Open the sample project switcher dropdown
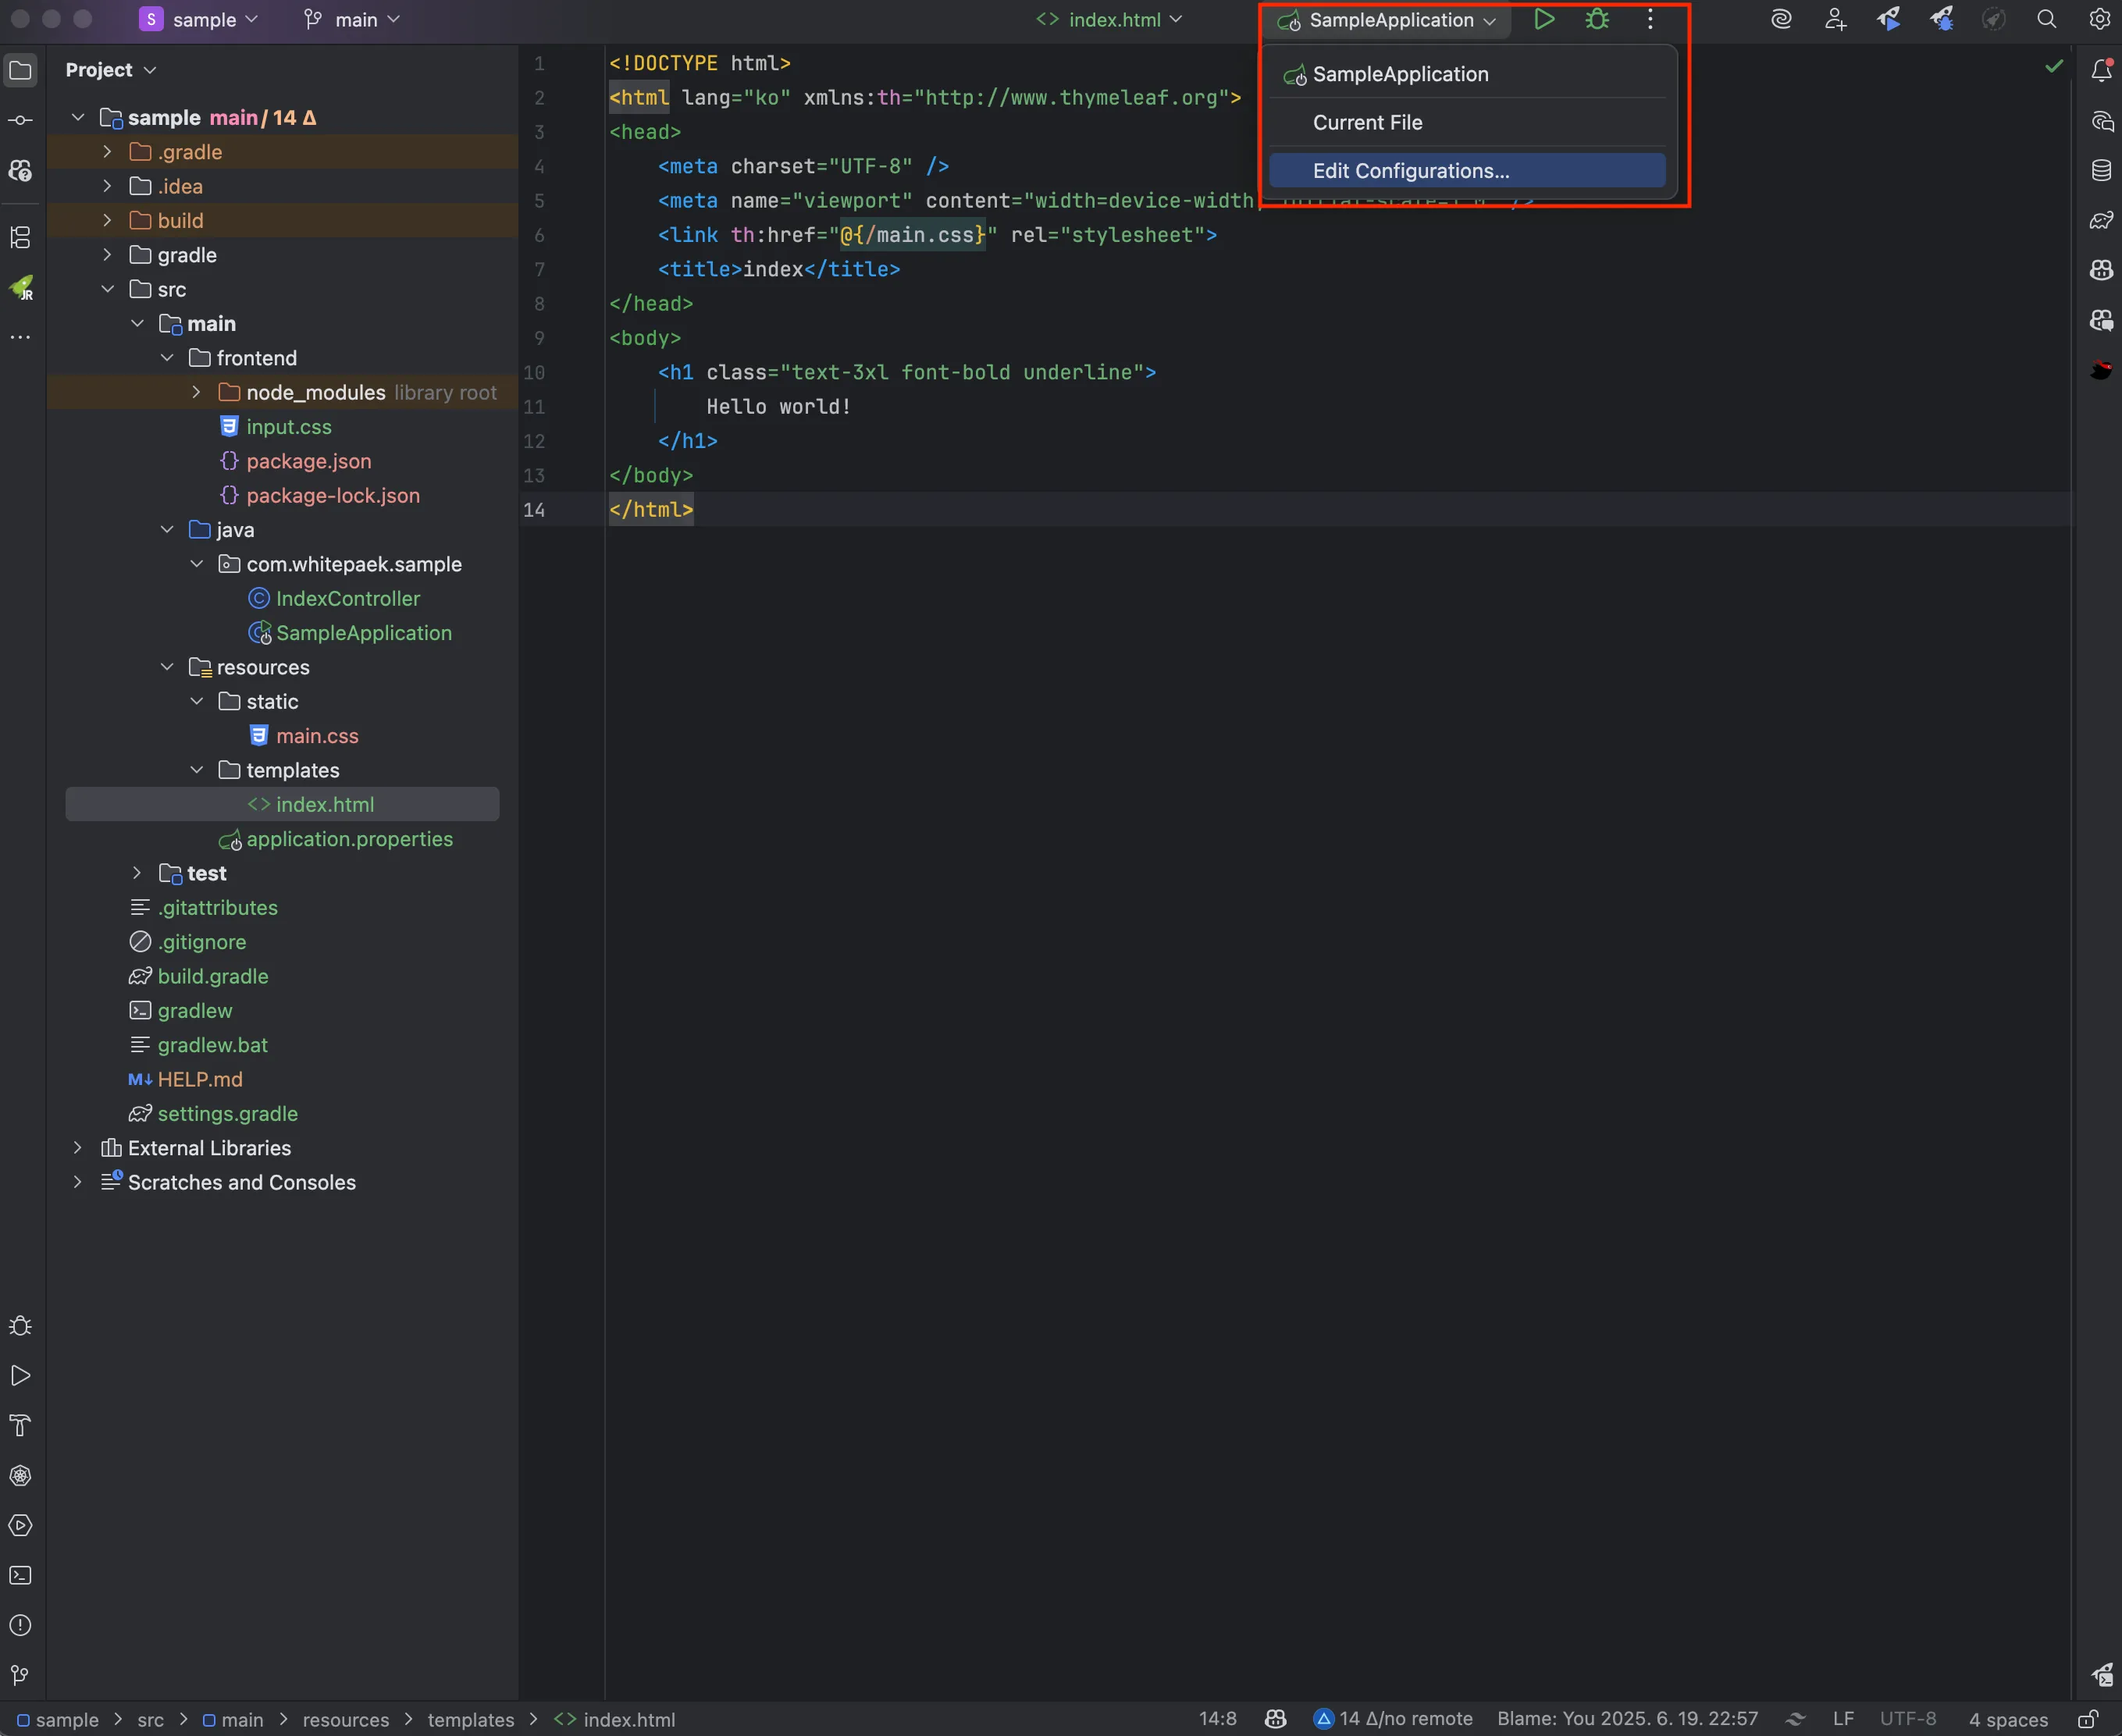This screenshot has width=2122, height=1736. tap(199, 19)
